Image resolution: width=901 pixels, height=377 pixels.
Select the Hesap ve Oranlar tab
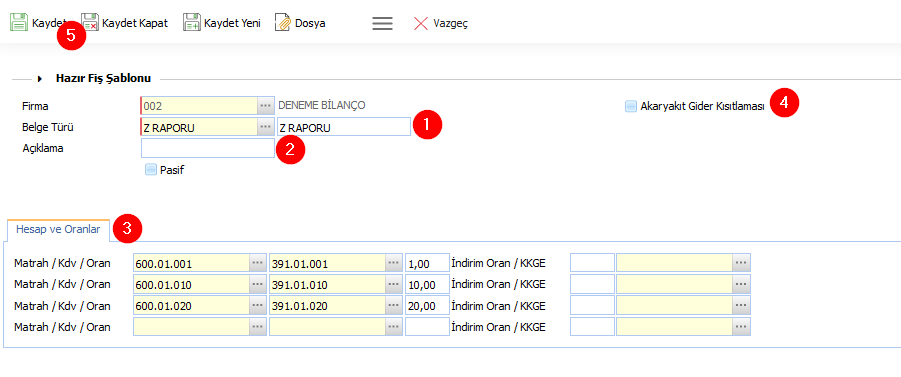tap(58, 229)
